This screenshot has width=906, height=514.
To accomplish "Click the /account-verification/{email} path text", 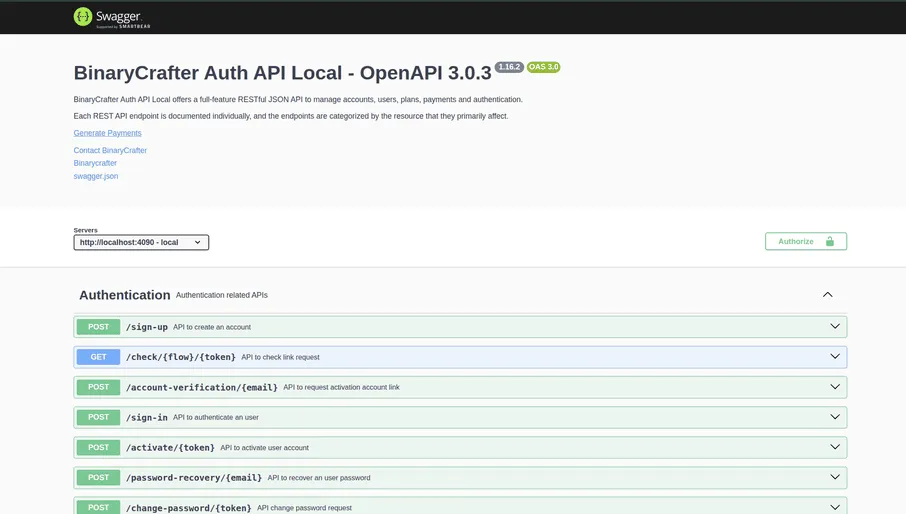I will (x=202, y=387).
